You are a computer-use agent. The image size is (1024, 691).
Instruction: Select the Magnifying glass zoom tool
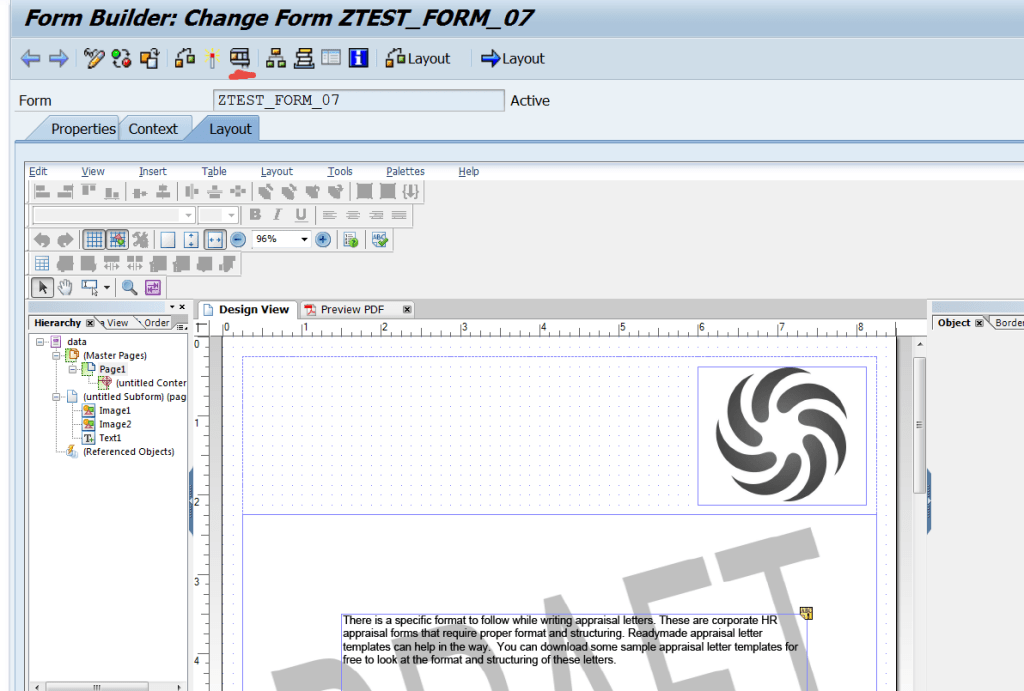pyautogui.click(x=128, y=287)
